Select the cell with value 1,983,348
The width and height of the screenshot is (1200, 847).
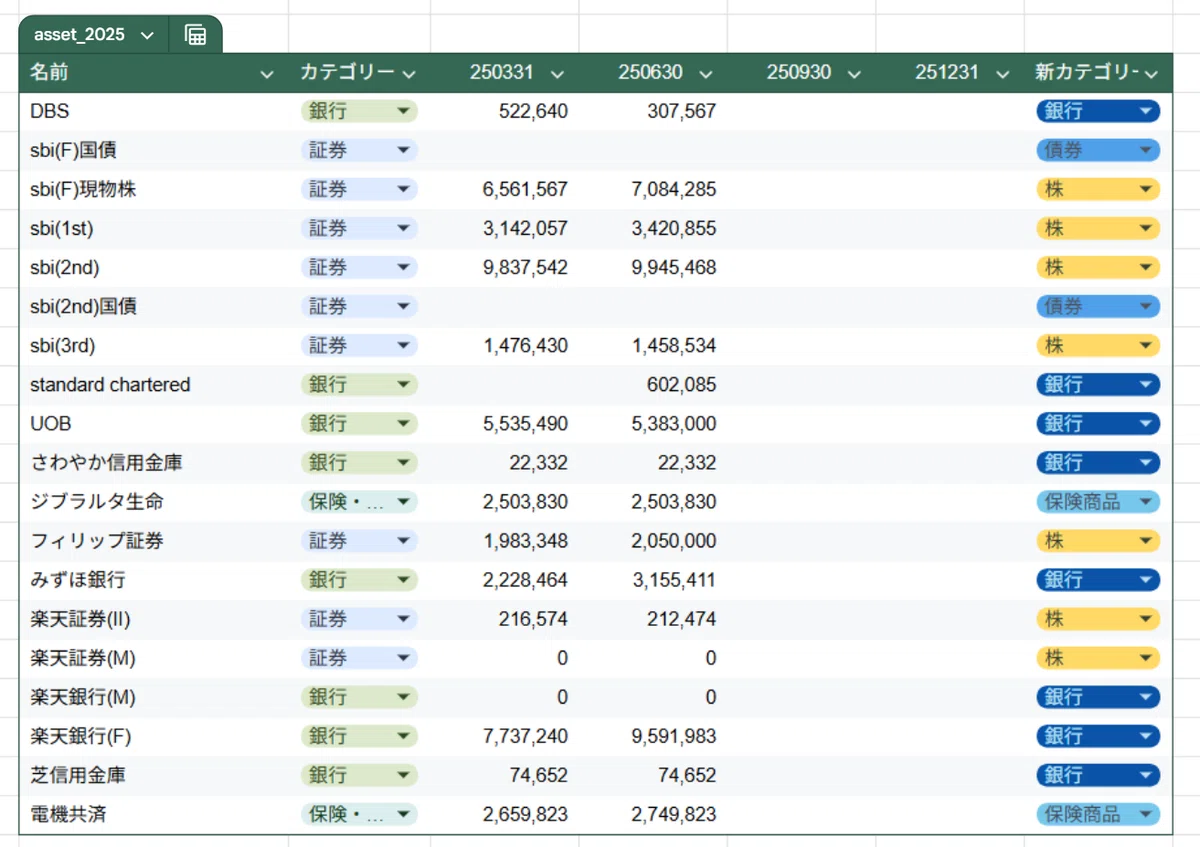point(504,541)
